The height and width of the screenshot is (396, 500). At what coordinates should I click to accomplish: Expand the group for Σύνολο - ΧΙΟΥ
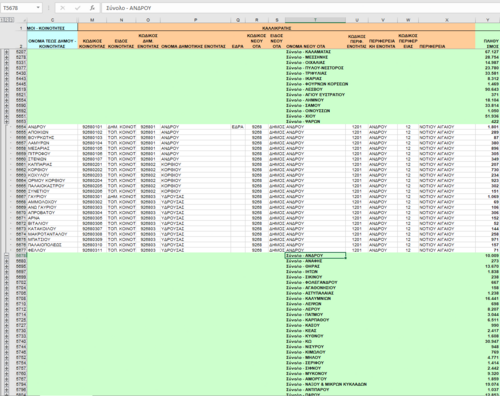coord(6,116)
